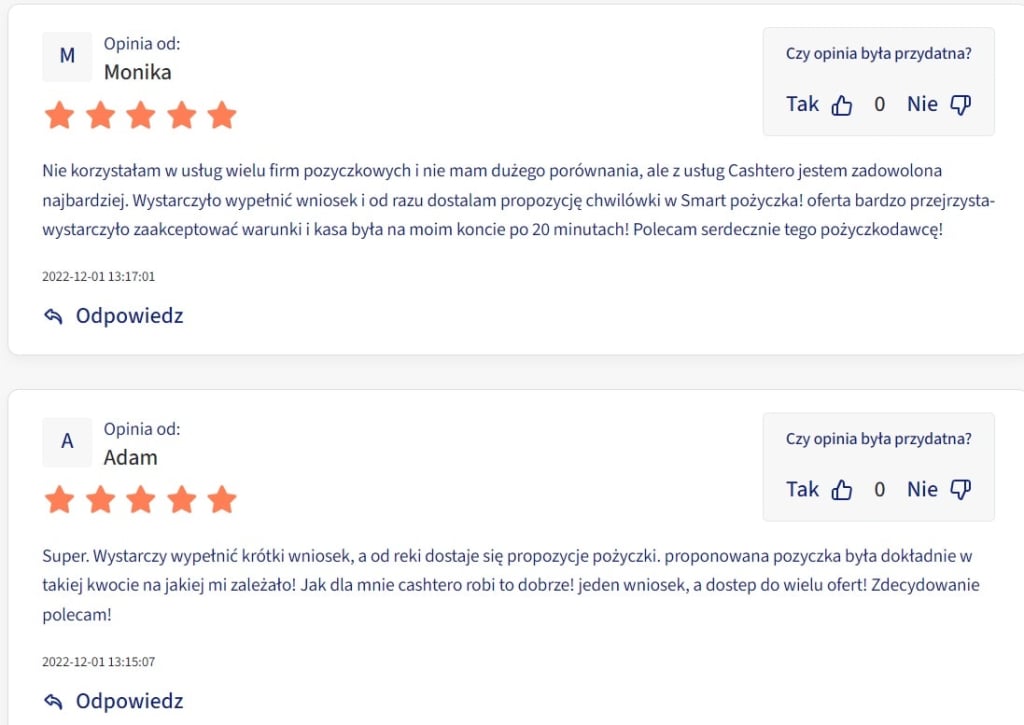Vote Nie on Adam's opinion

pos(922,490)
